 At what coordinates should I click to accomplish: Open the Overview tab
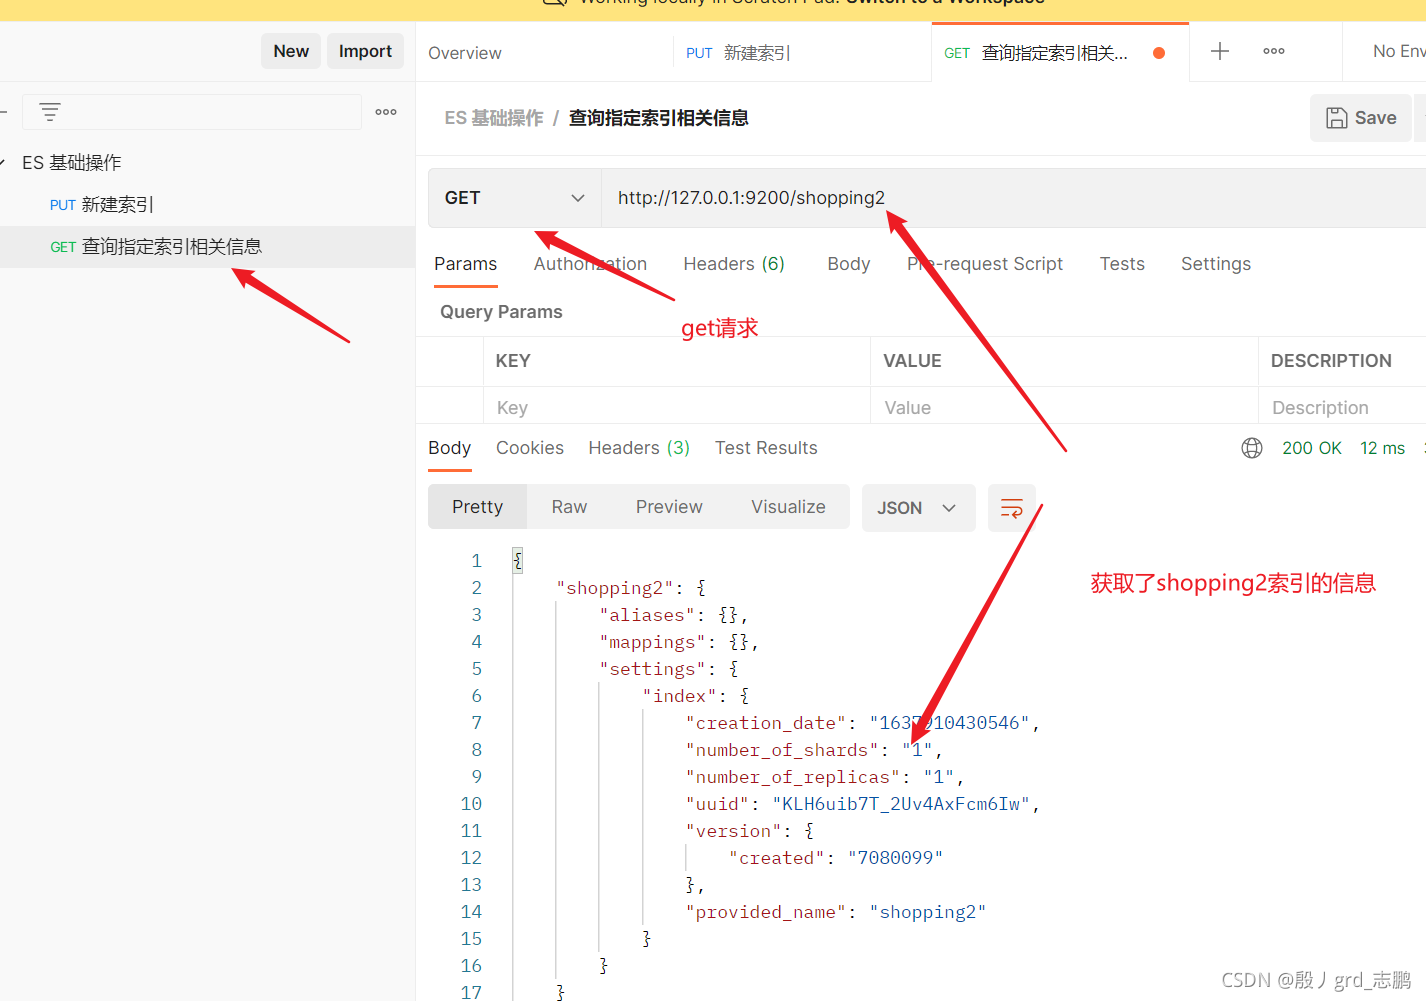coord(465,53)
